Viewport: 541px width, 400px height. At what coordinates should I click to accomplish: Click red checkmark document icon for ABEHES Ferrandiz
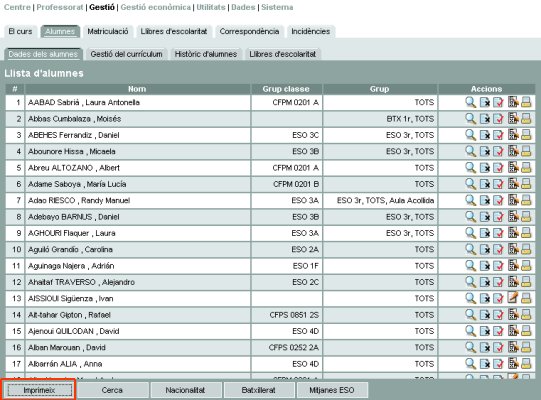click(x=498, y=135)
